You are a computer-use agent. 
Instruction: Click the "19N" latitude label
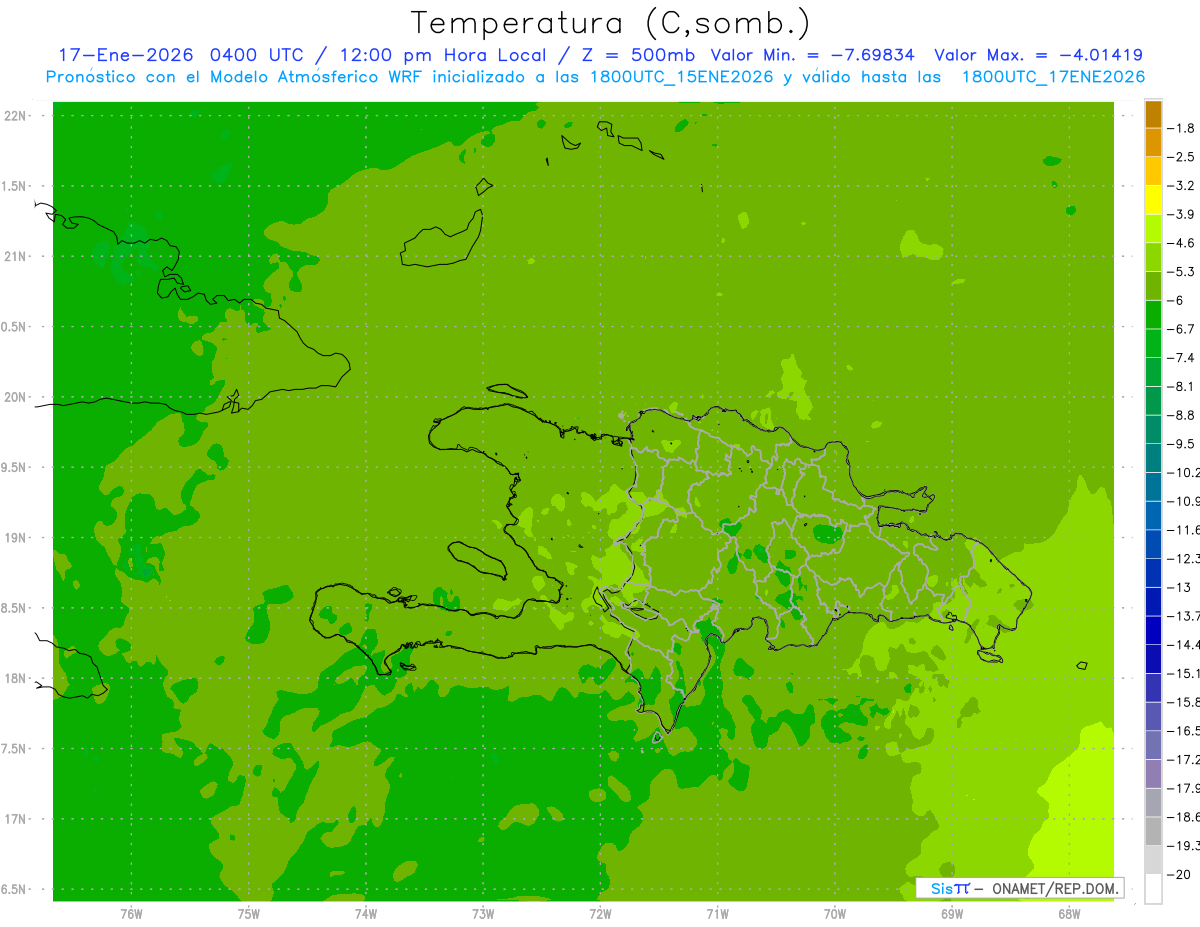14,538
